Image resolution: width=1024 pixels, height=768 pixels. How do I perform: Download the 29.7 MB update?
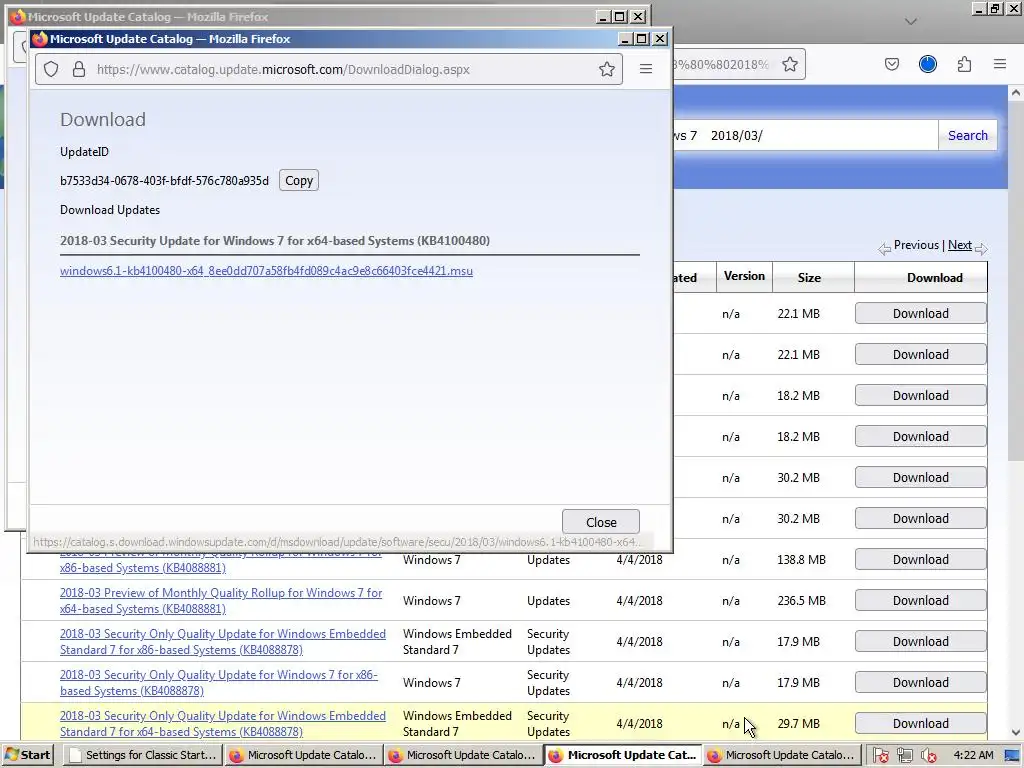click(920, 724)
